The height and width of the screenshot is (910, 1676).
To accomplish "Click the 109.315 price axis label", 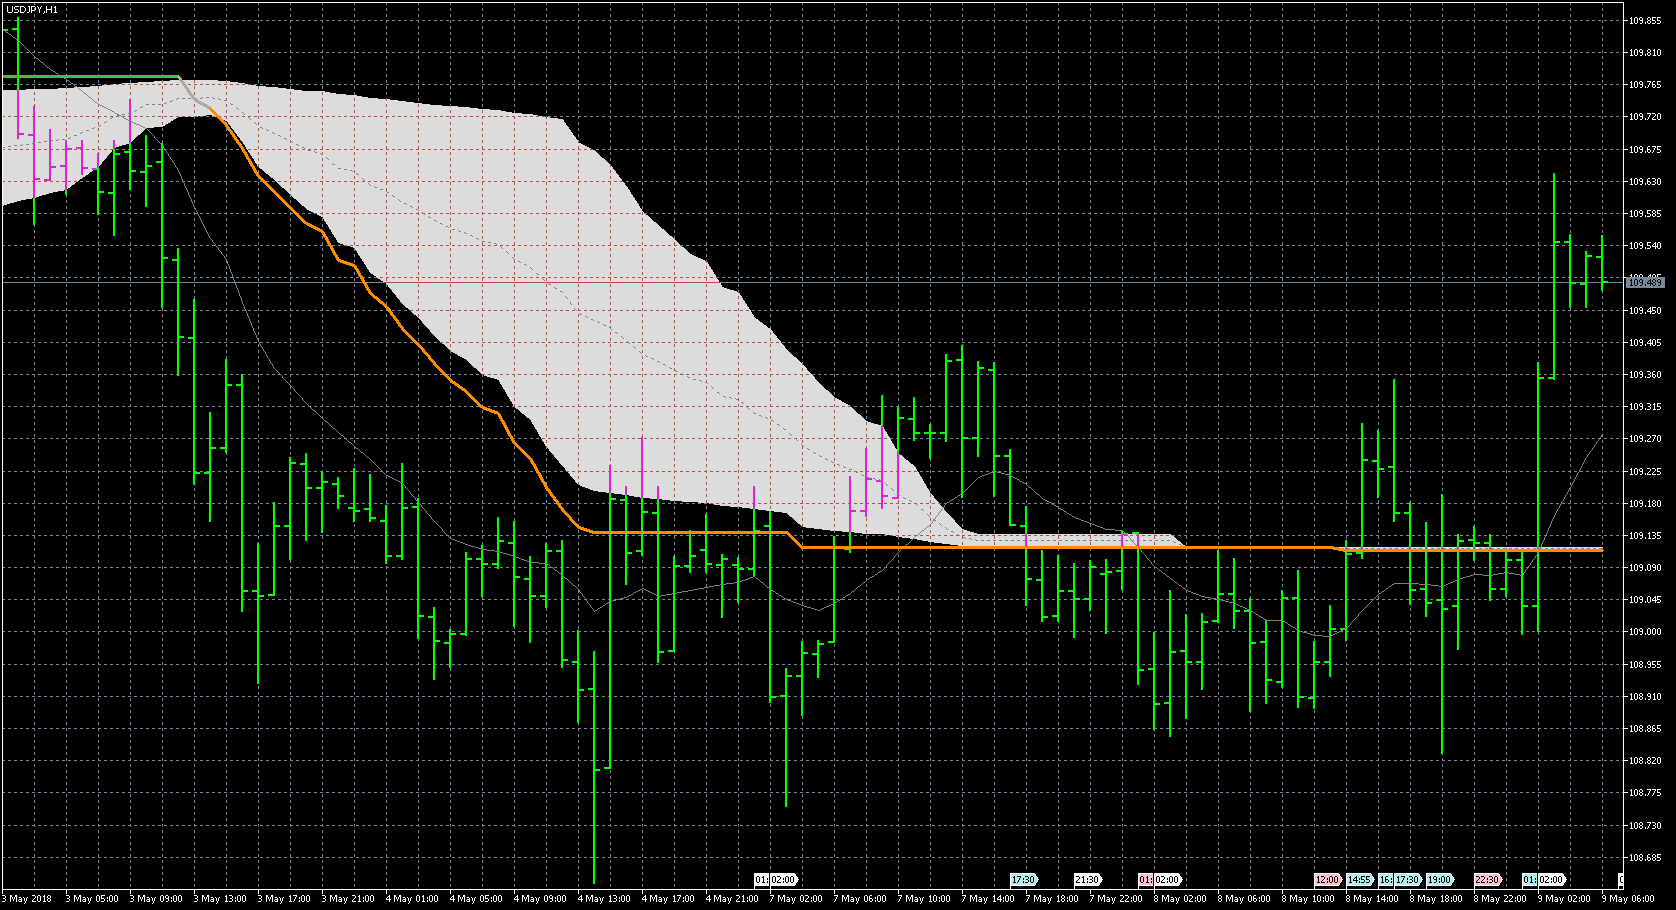I will 1645,407.
